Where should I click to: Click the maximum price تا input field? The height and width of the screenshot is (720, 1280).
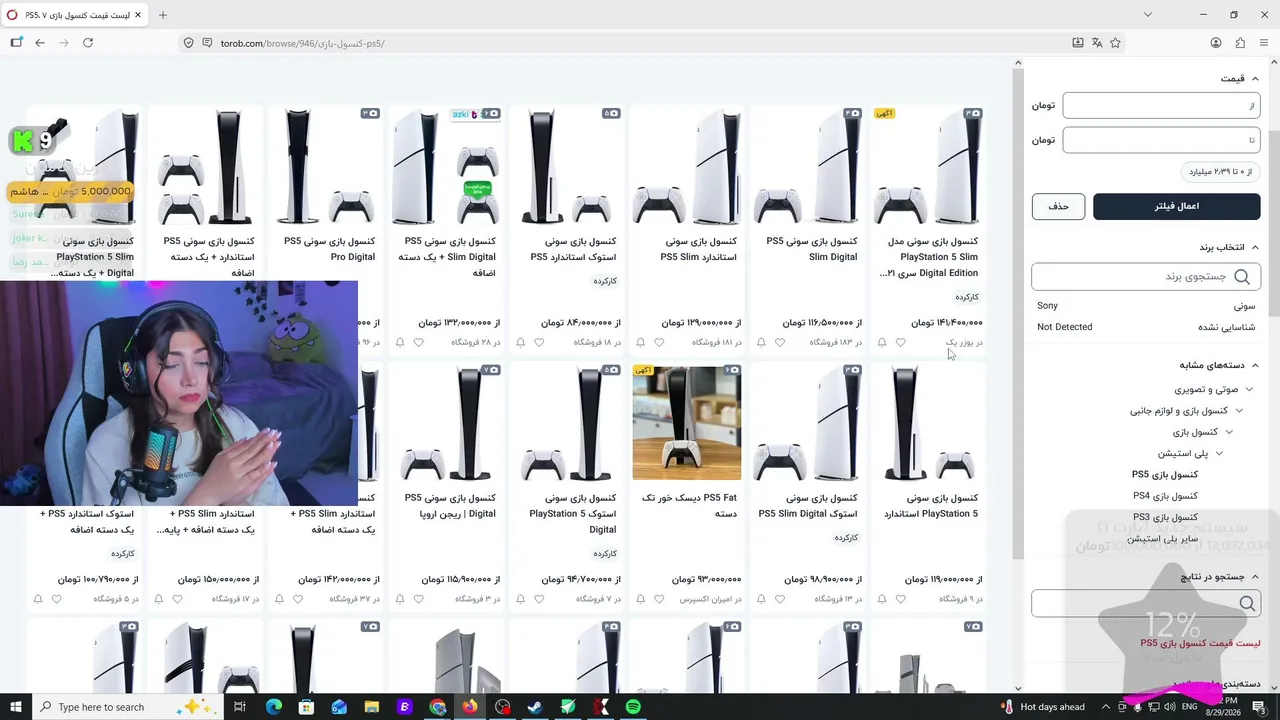coord(1161,140)
